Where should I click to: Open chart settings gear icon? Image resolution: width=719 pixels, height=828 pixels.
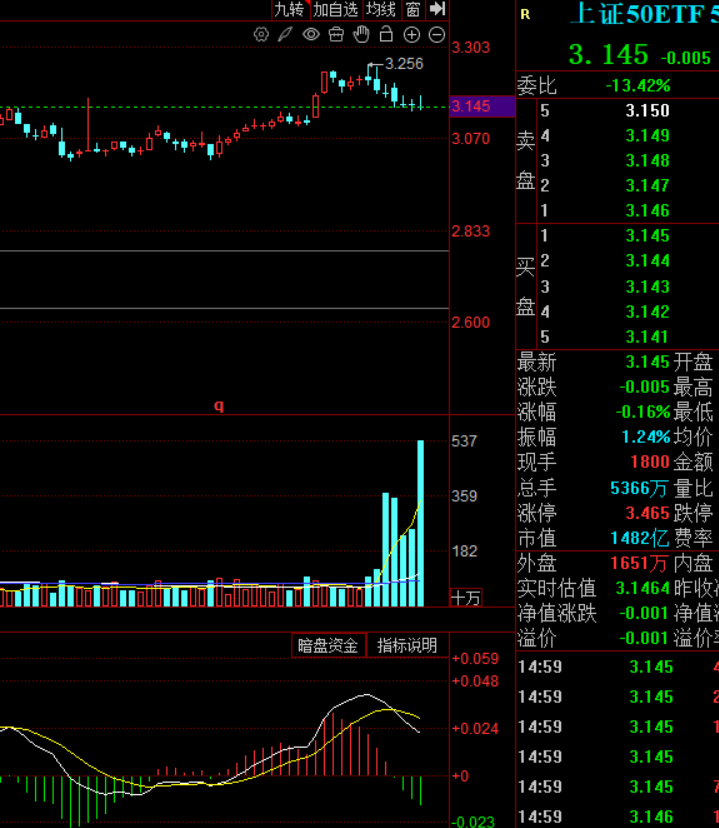(x=261, y=35)
